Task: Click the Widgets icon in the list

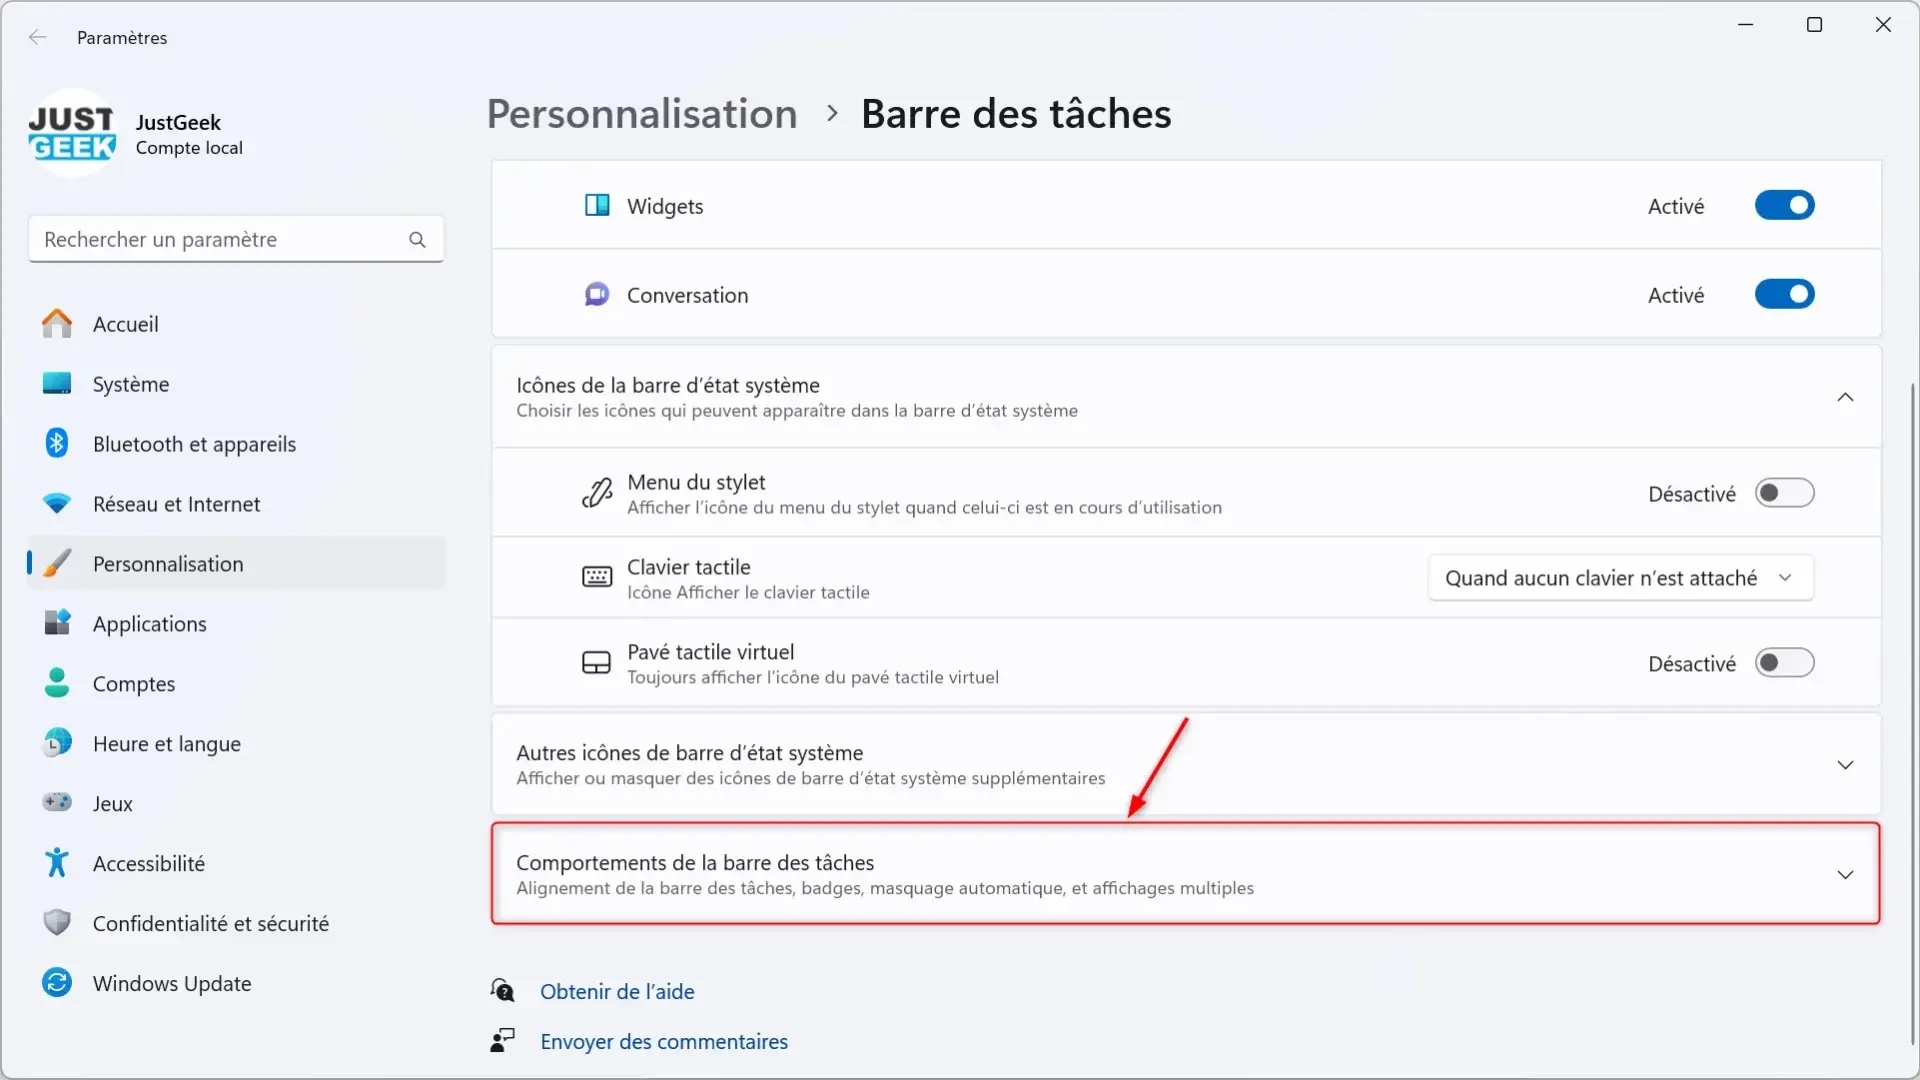Action: coord(597,205)
